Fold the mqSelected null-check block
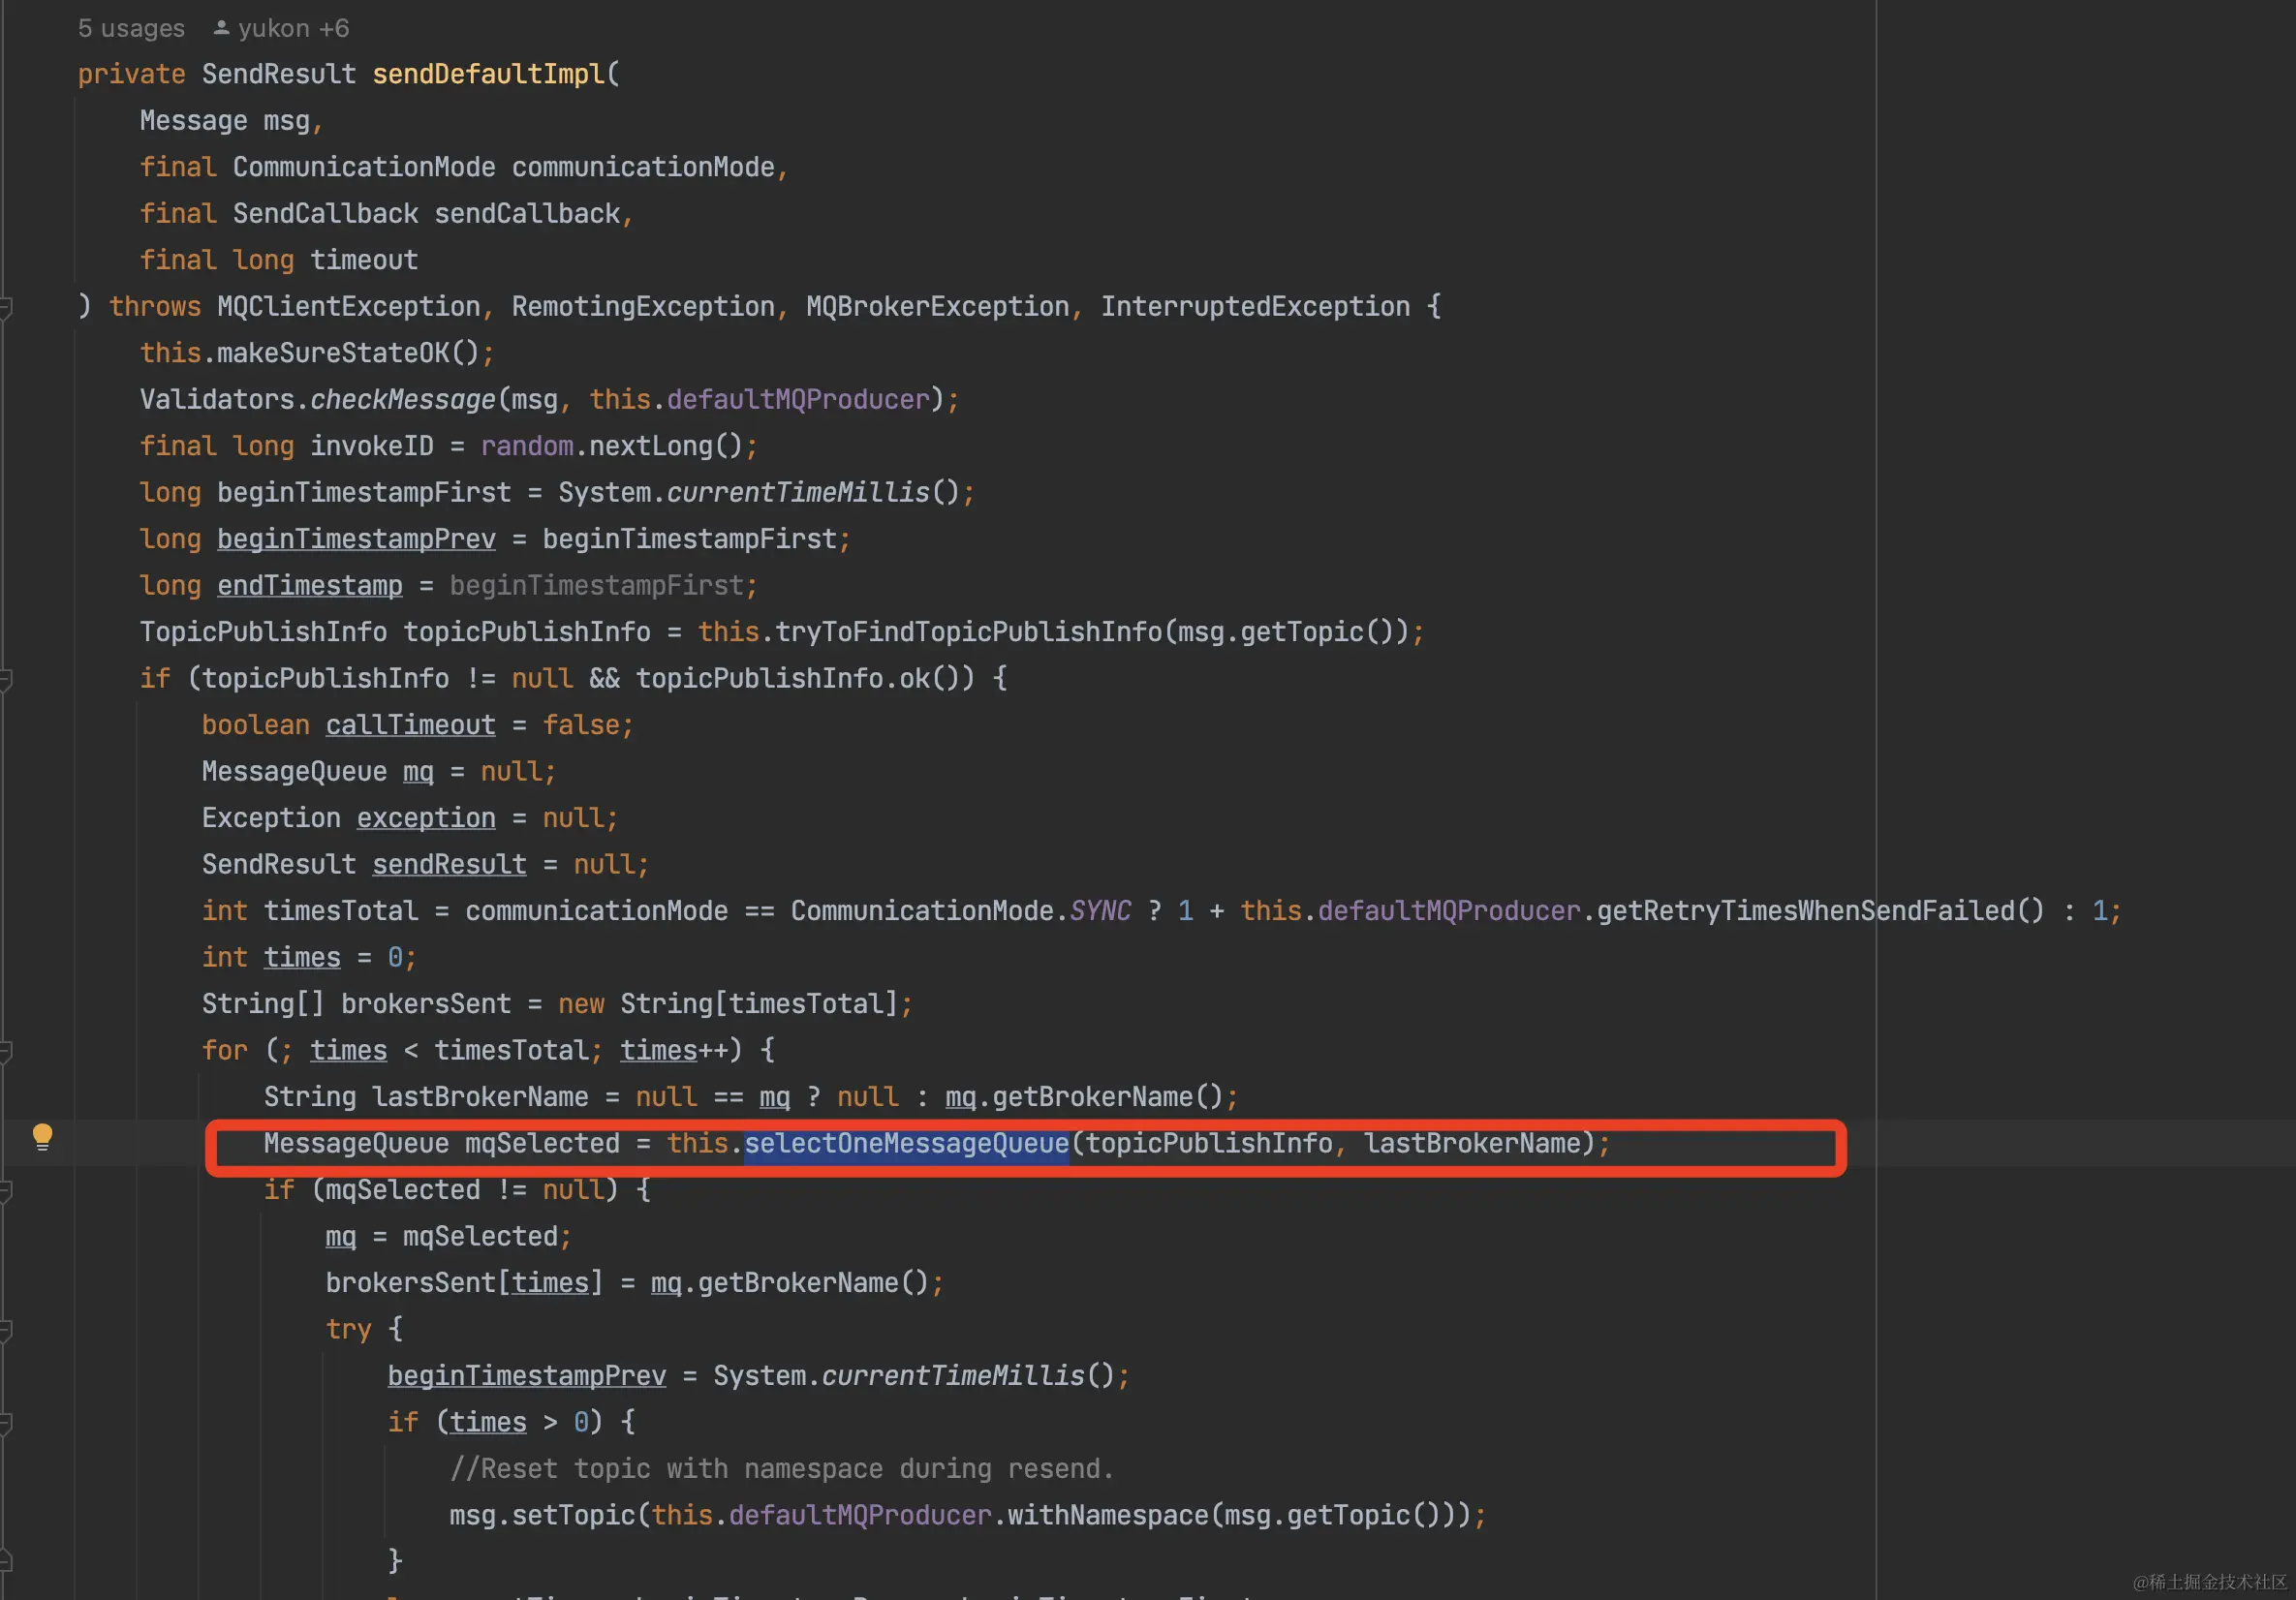 pyautogui.click(x=6, y=1190)
